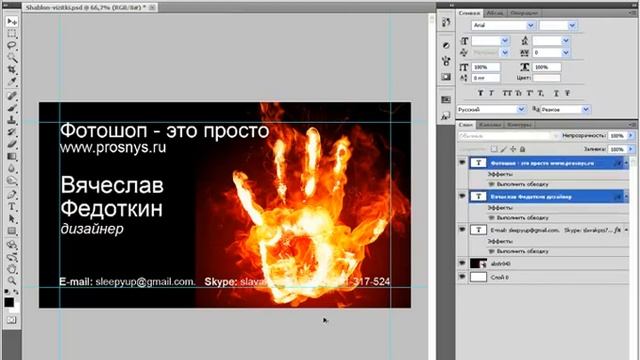
Task: Click Faux Bold style button
Action: click(480, 93)
